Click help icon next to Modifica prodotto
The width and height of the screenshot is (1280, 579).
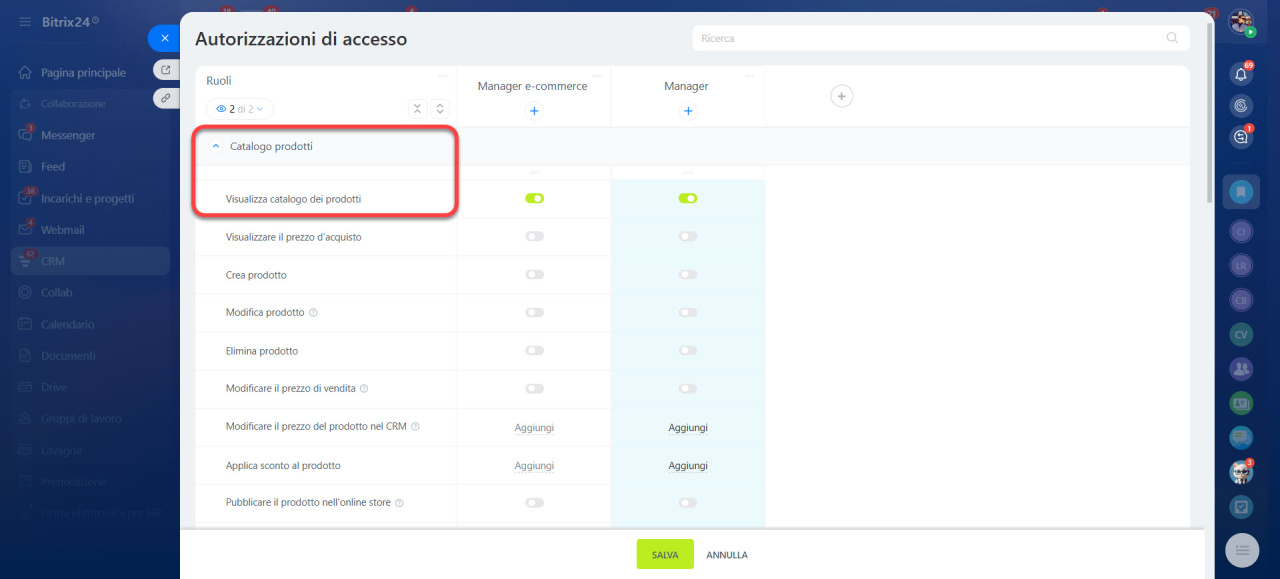point(314,313)
